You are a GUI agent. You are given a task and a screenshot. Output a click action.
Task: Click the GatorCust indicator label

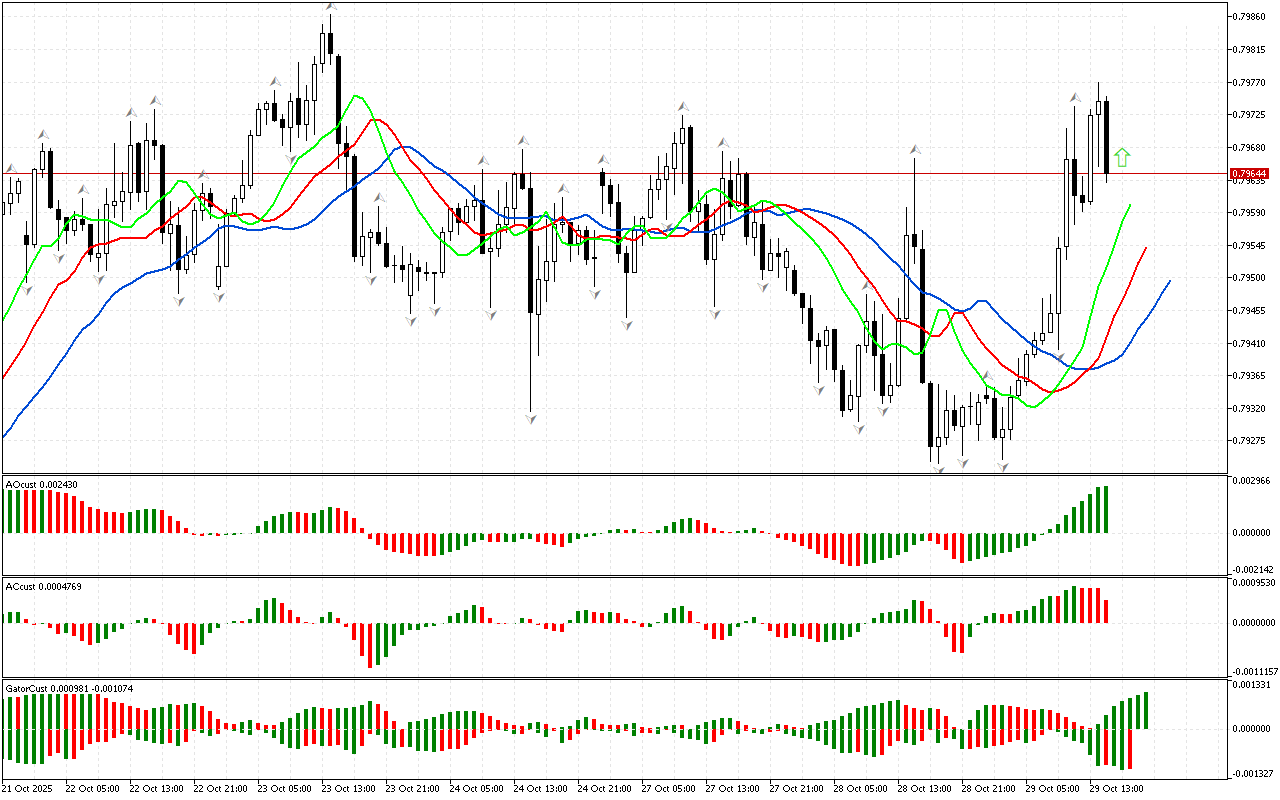[70, 688]
